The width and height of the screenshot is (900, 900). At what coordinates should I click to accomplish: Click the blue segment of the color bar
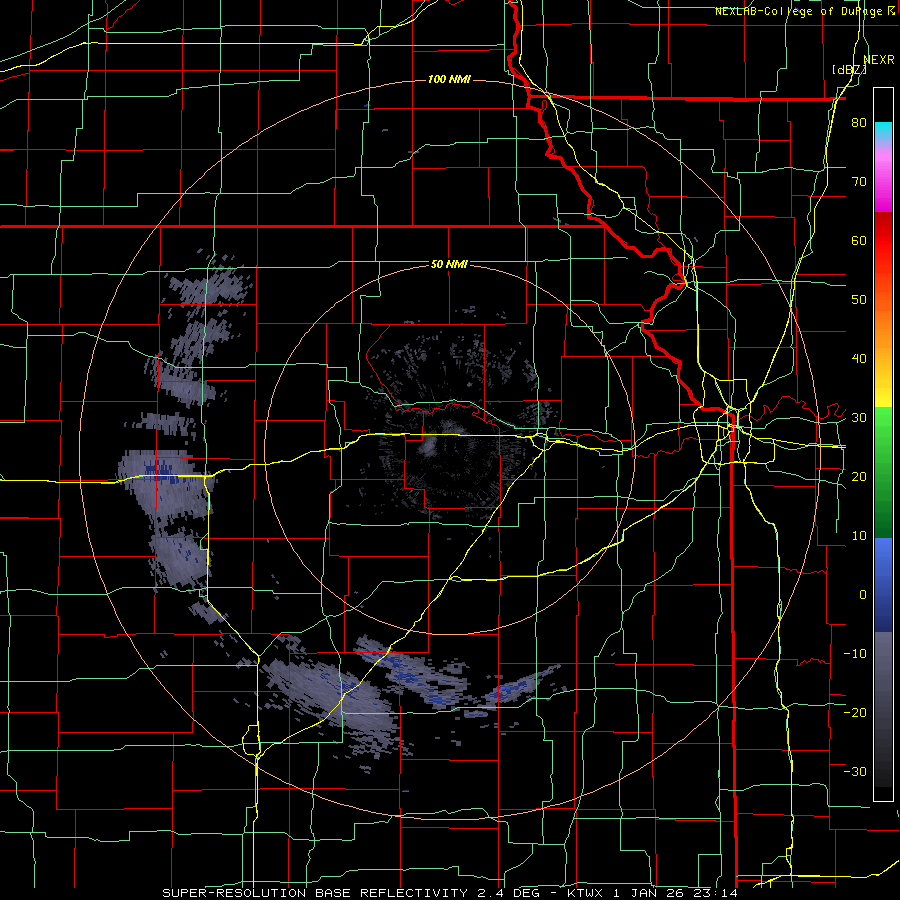click(x=883, y=584)
